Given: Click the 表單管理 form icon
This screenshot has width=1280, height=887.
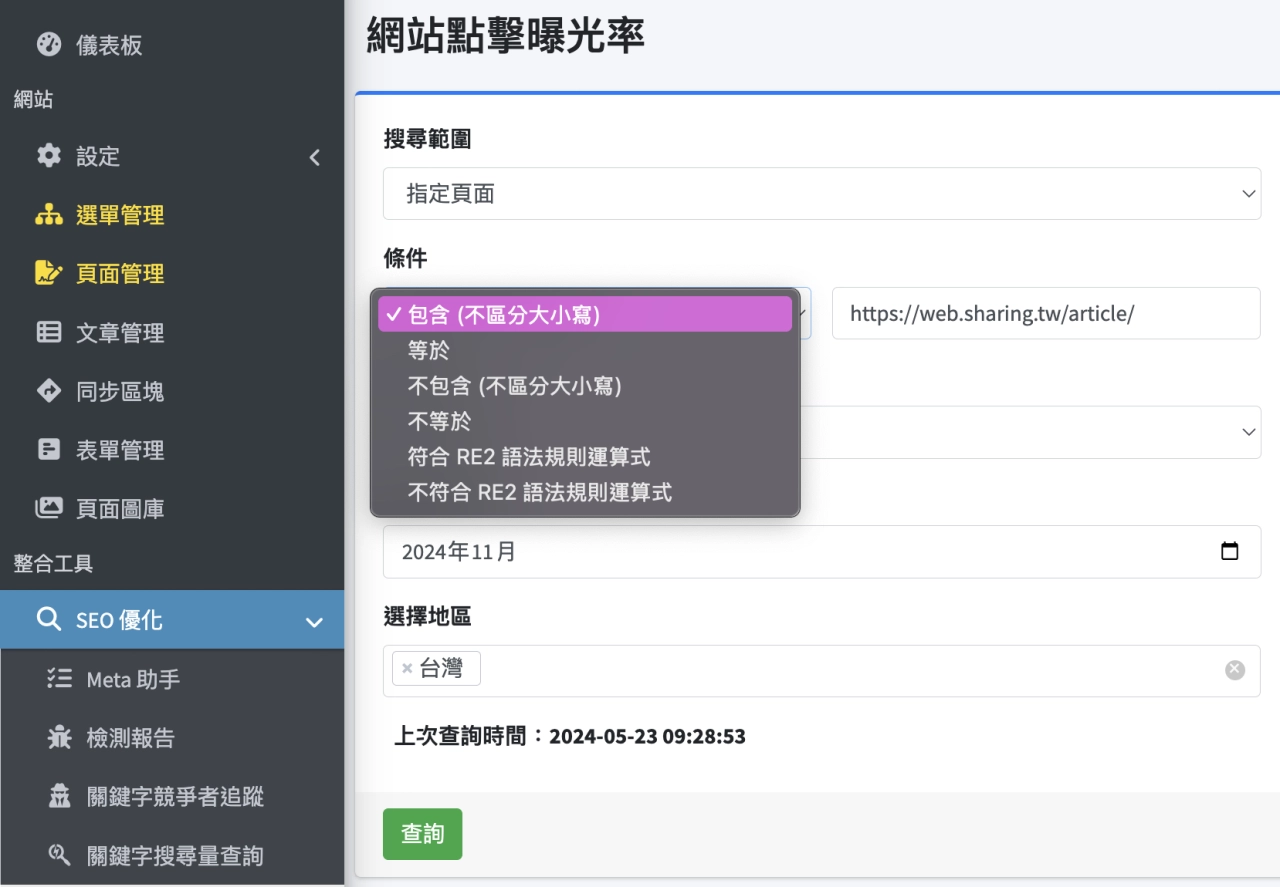Looking at the screenshot, I should pos(48,450).
